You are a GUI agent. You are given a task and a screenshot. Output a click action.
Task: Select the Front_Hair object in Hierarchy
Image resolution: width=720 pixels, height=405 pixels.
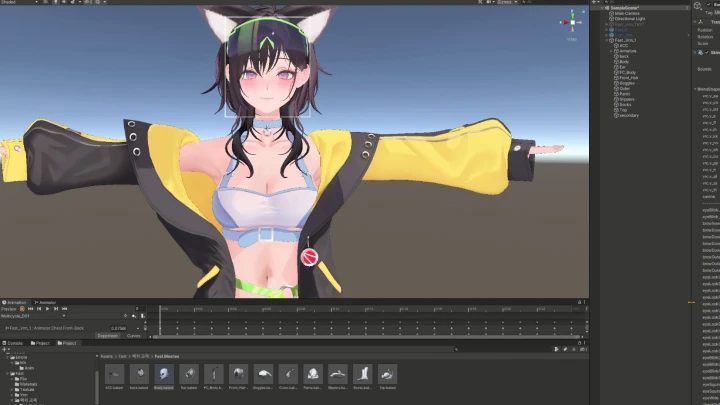(x=629, y=78)
